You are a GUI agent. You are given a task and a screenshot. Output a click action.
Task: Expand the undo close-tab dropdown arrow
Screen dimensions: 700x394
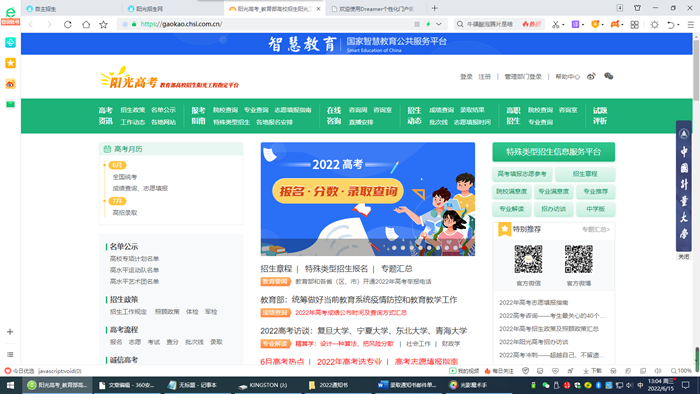[x=678, y=25]
